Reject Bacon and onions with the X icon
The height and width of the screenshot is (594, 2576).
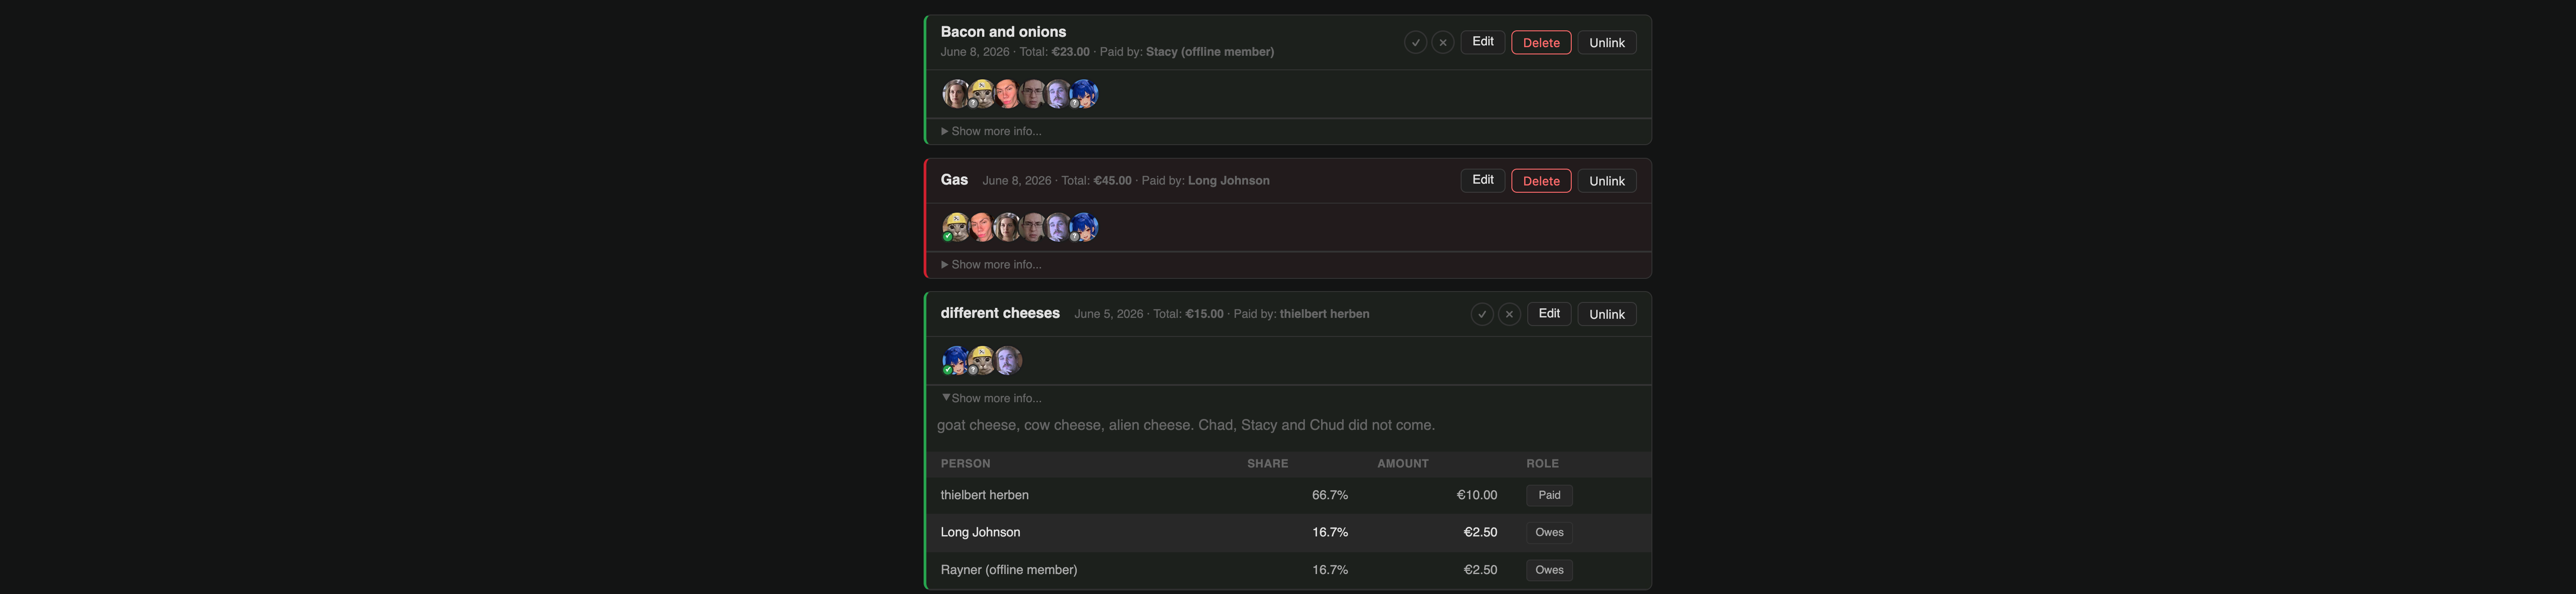coord(1443,42)
